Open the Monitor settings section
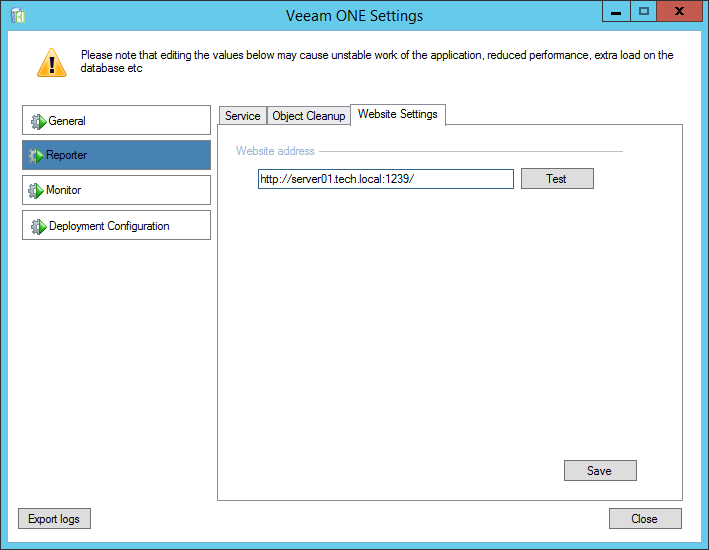 [x=116, y=190]
